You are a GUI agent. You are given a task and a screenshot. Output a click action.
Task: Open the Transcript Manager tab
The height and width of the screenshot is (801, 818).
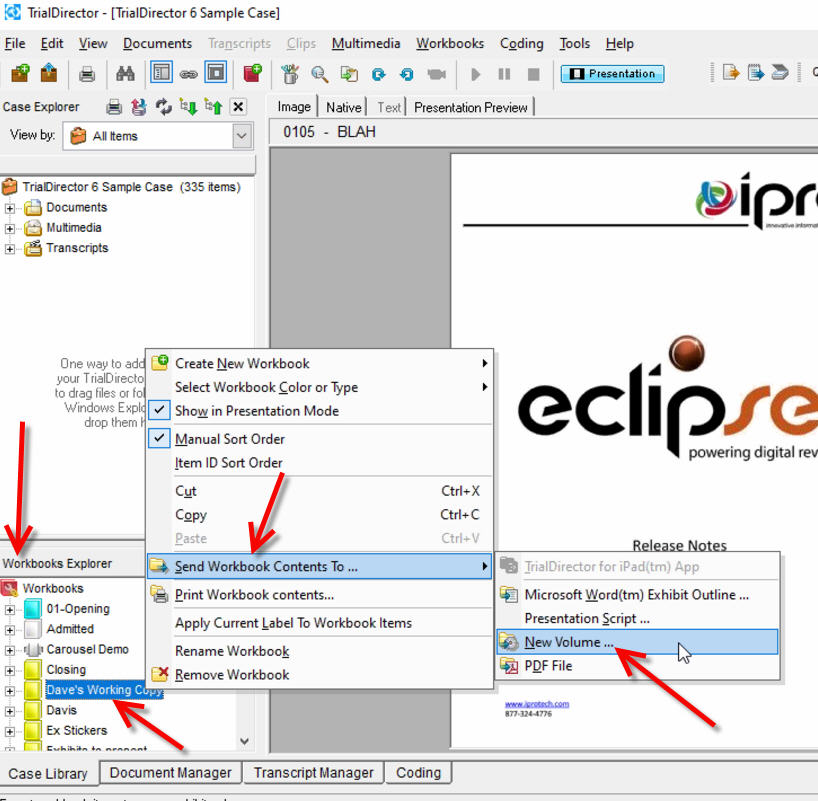coord(314,773)
